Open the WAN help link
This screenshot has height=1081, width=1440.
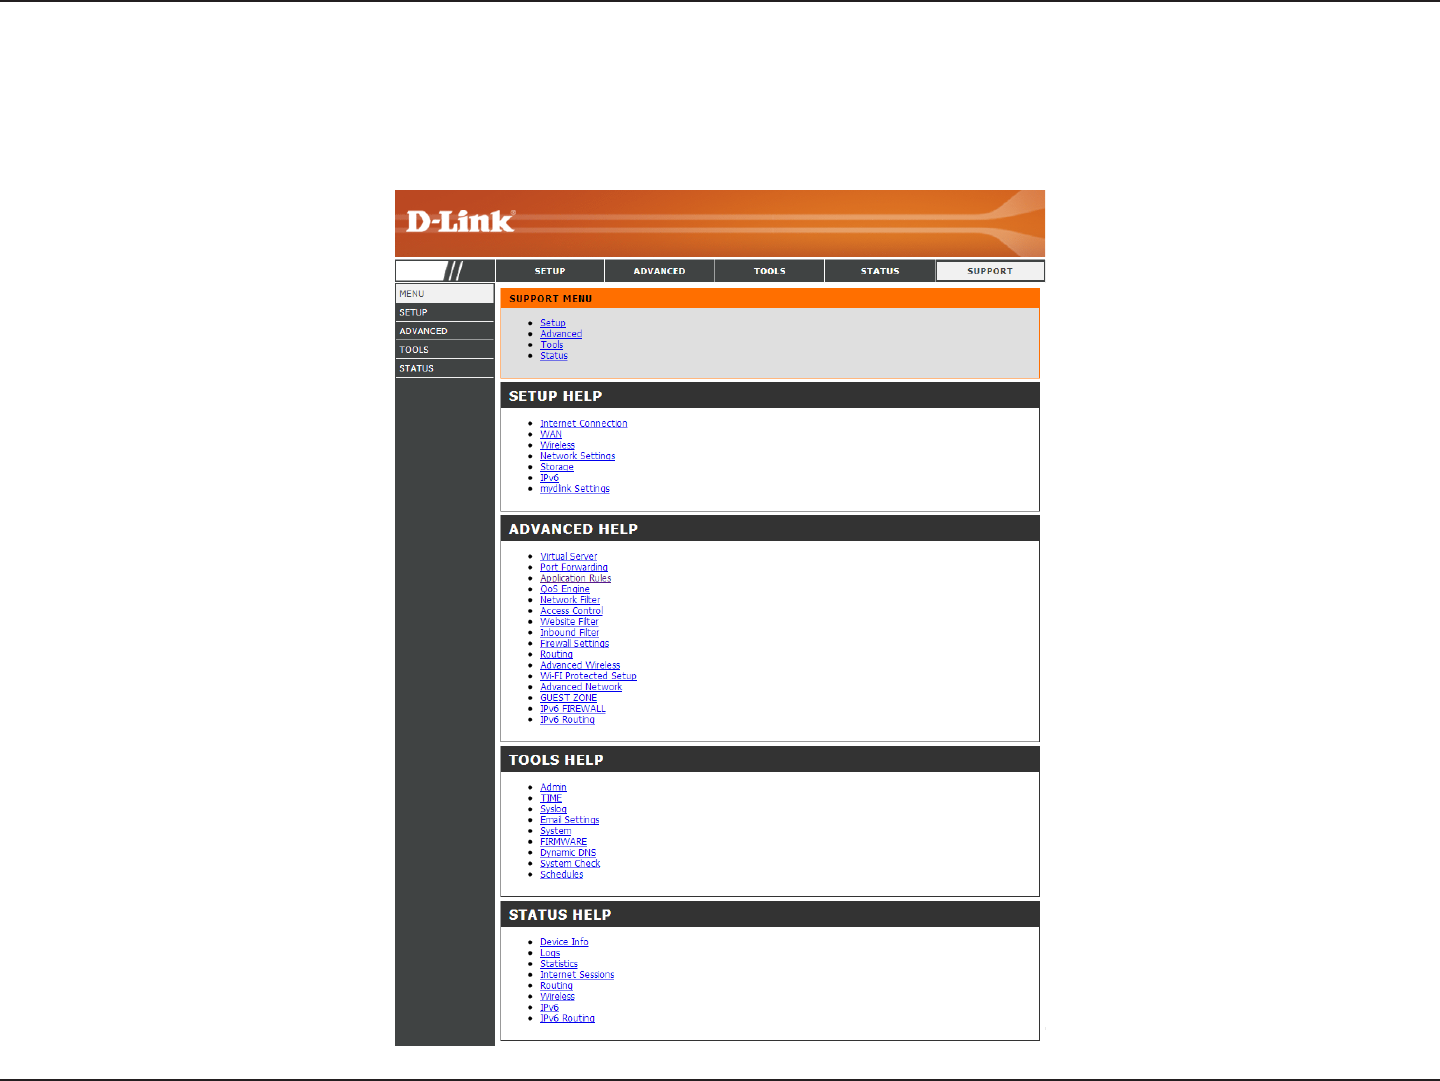pyautogui.click(x=551, y=435)
